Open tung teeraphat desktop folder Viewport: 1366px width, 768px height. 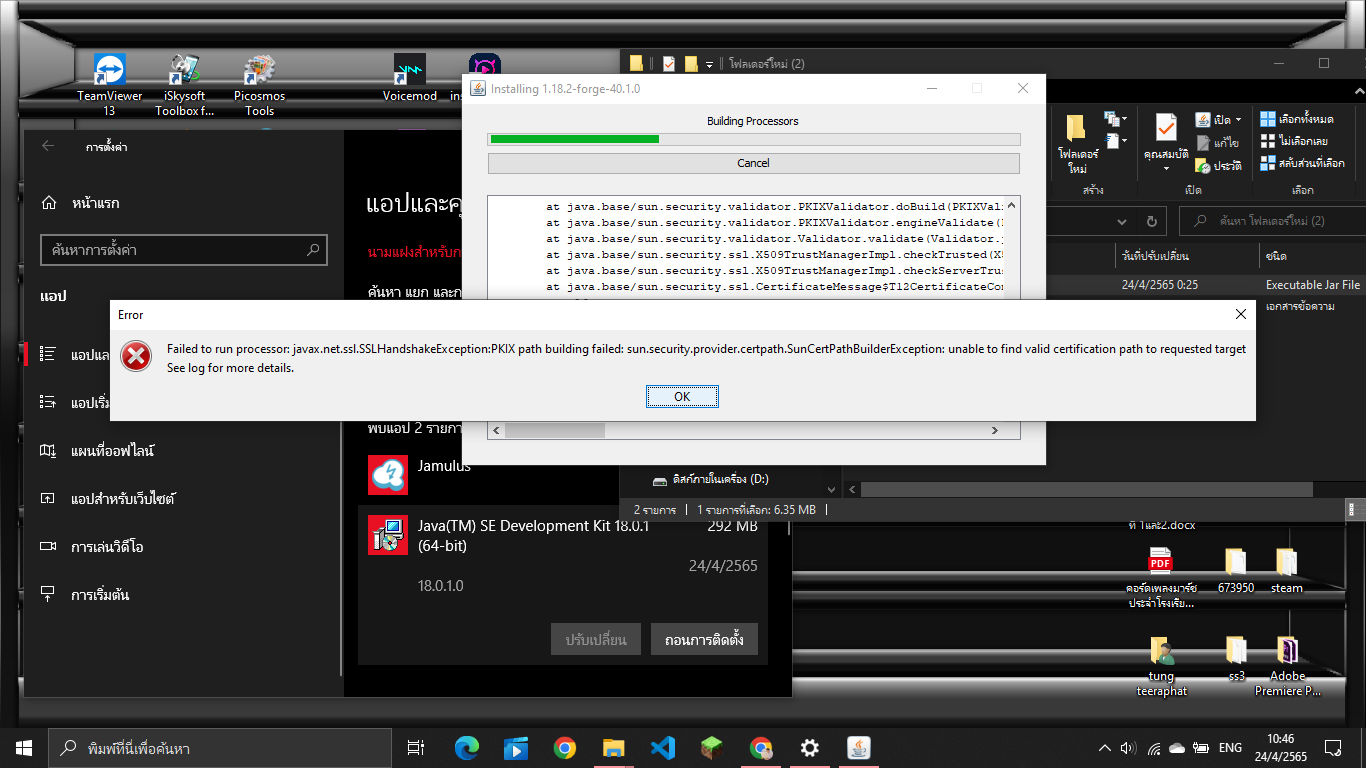(1160, 666)
